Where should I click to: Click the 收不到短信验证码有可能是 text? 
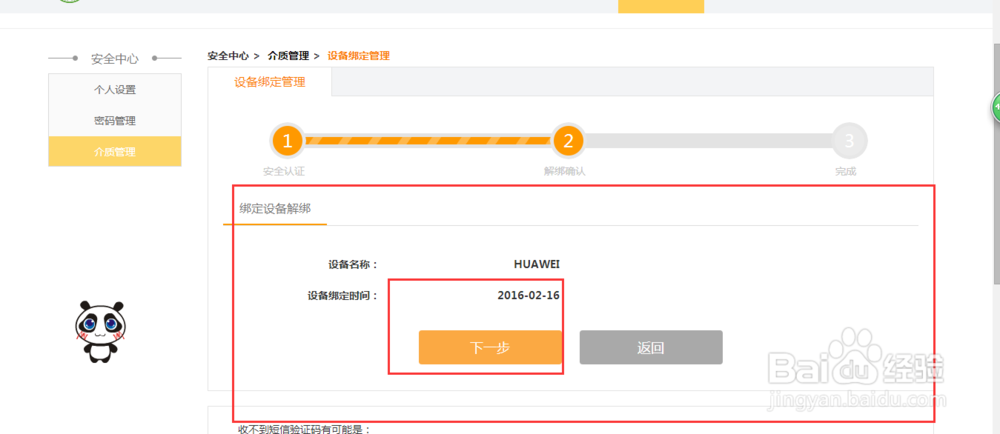(x=305, y=429)
